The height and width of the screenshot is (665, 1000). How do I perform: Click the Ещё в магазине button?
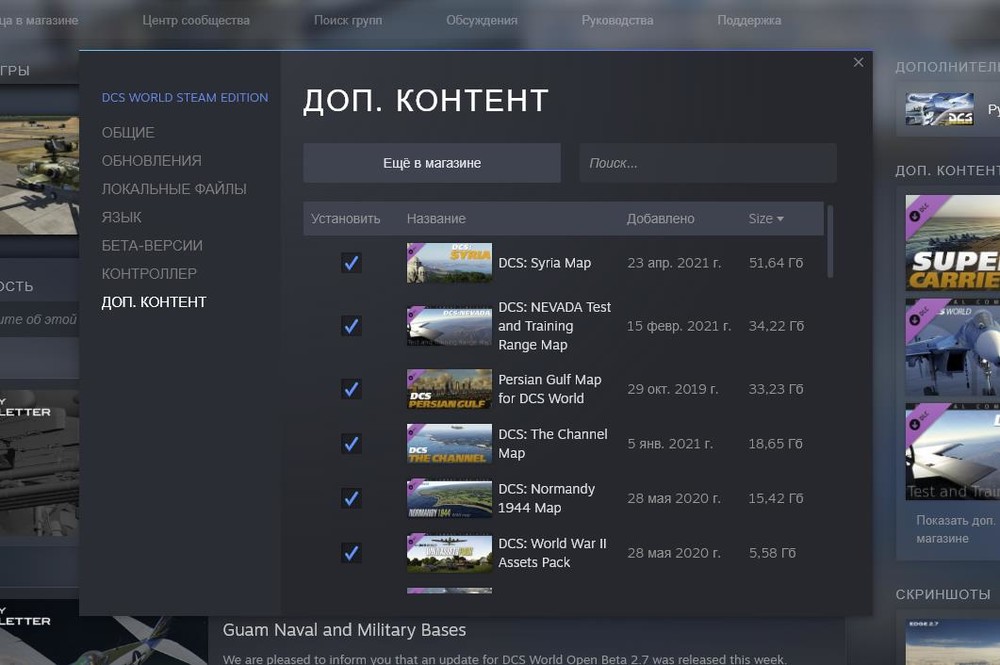(432, 163)
